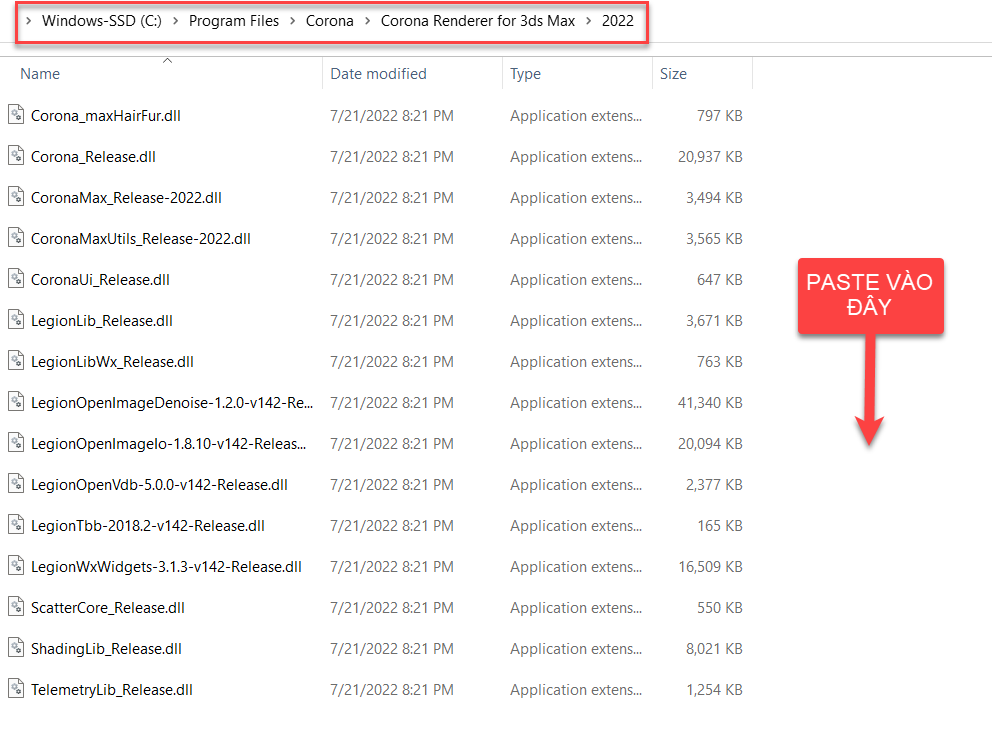992x741 pixels.
Task: Sort files by the Name column
Action: pyautogui.click(x=40, y=74)
